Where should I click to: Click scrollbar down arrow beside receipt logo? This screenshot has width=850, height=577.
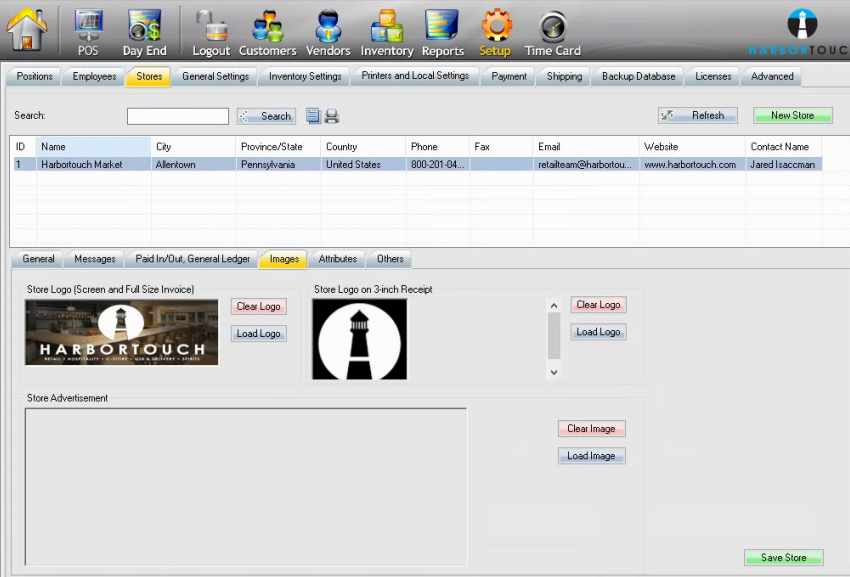[554, 372]
